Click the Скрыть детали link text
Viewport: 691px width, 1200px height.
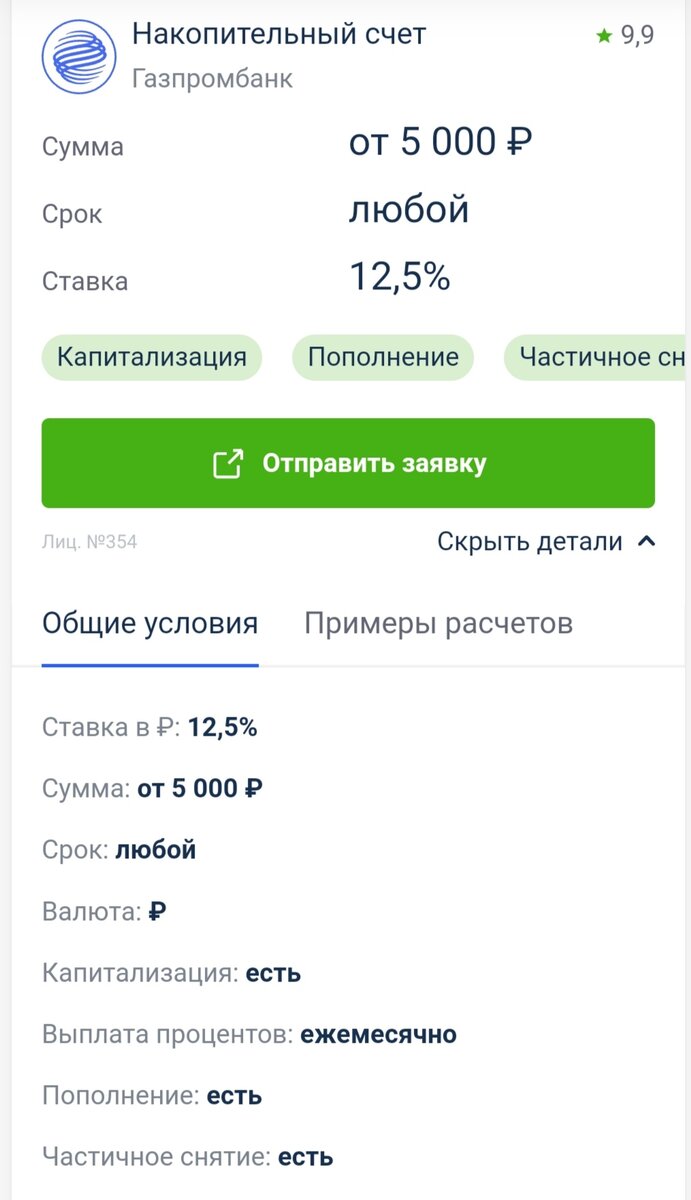pos(530,542)
